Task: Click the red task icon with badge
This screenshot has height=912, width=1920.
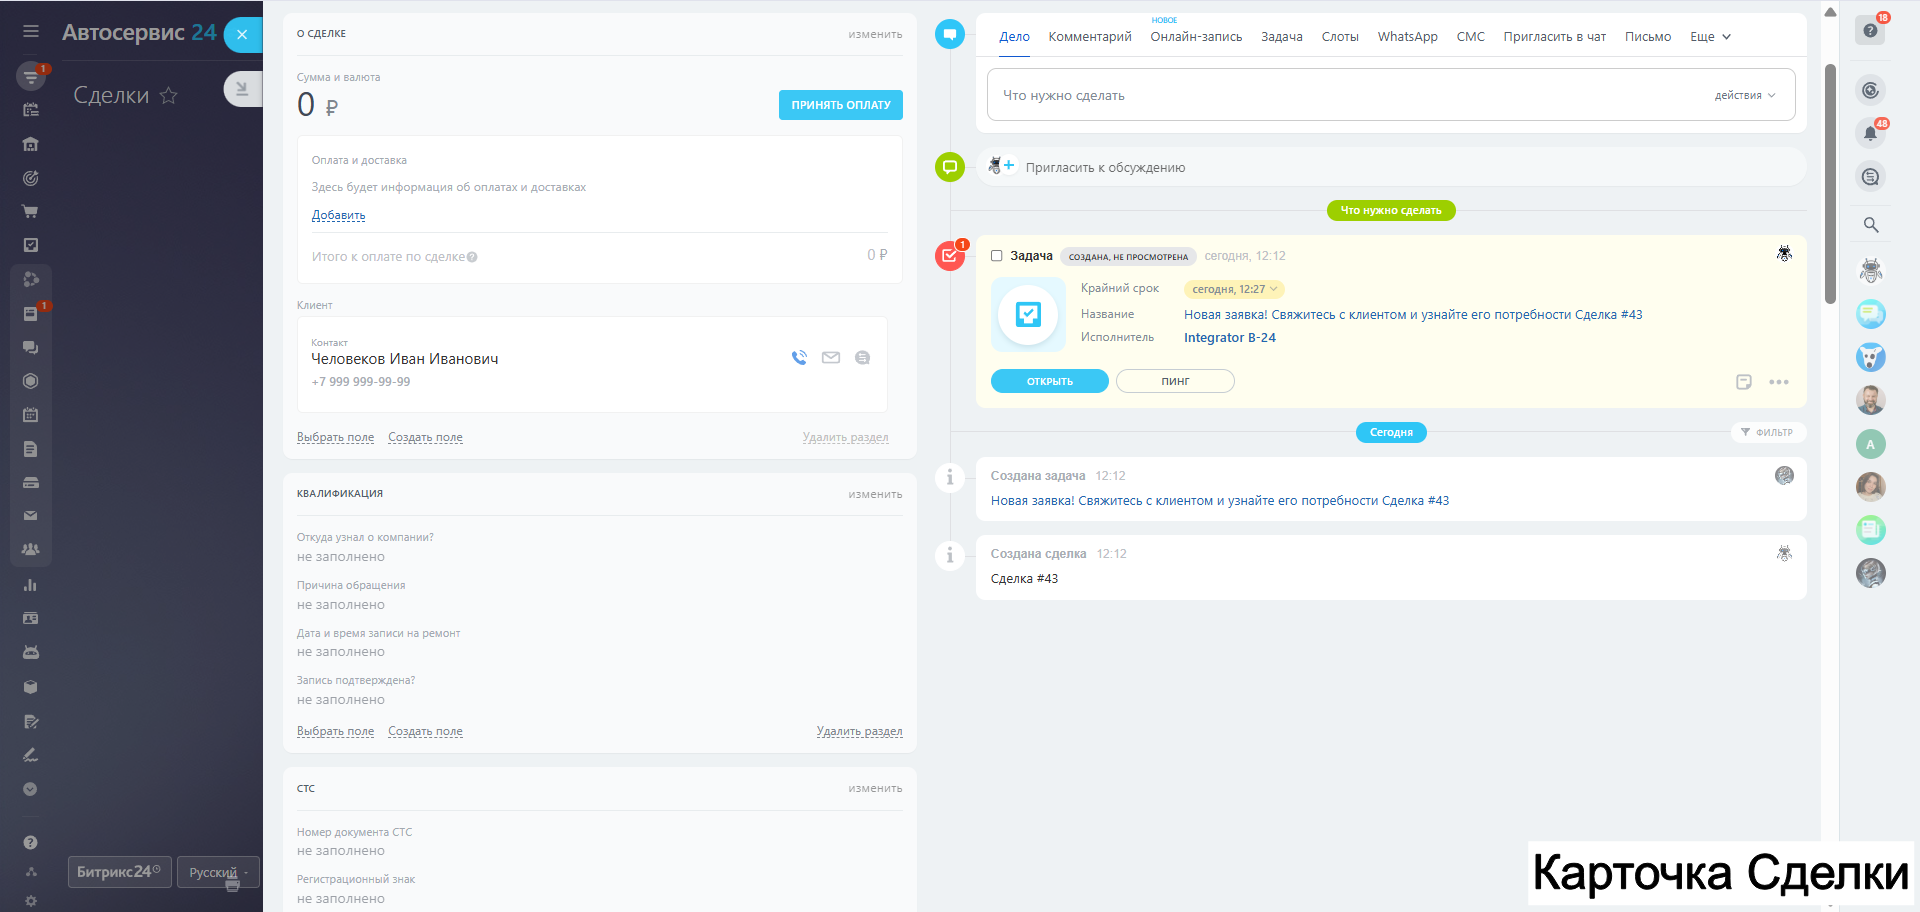Action: tap(950, 256)
